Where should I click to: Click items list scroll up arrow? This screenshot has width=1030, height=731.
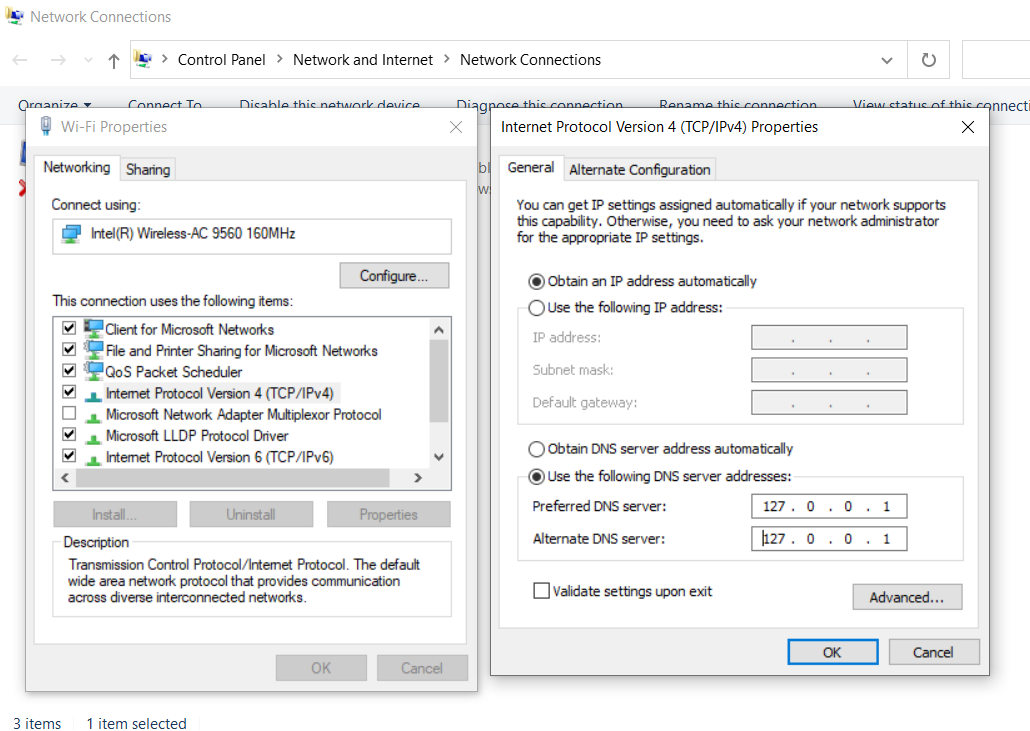point(439,330)
